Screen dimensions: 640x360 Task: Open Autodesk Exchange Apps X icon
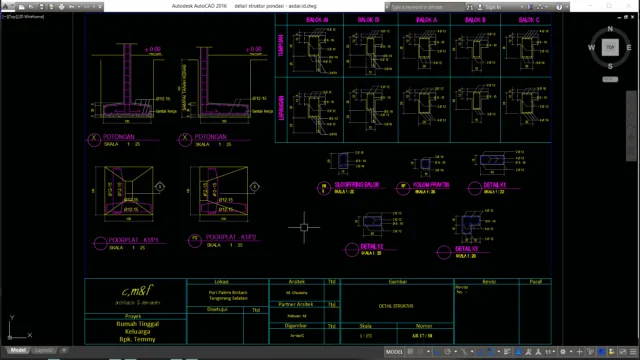click(x=530, y=7)
